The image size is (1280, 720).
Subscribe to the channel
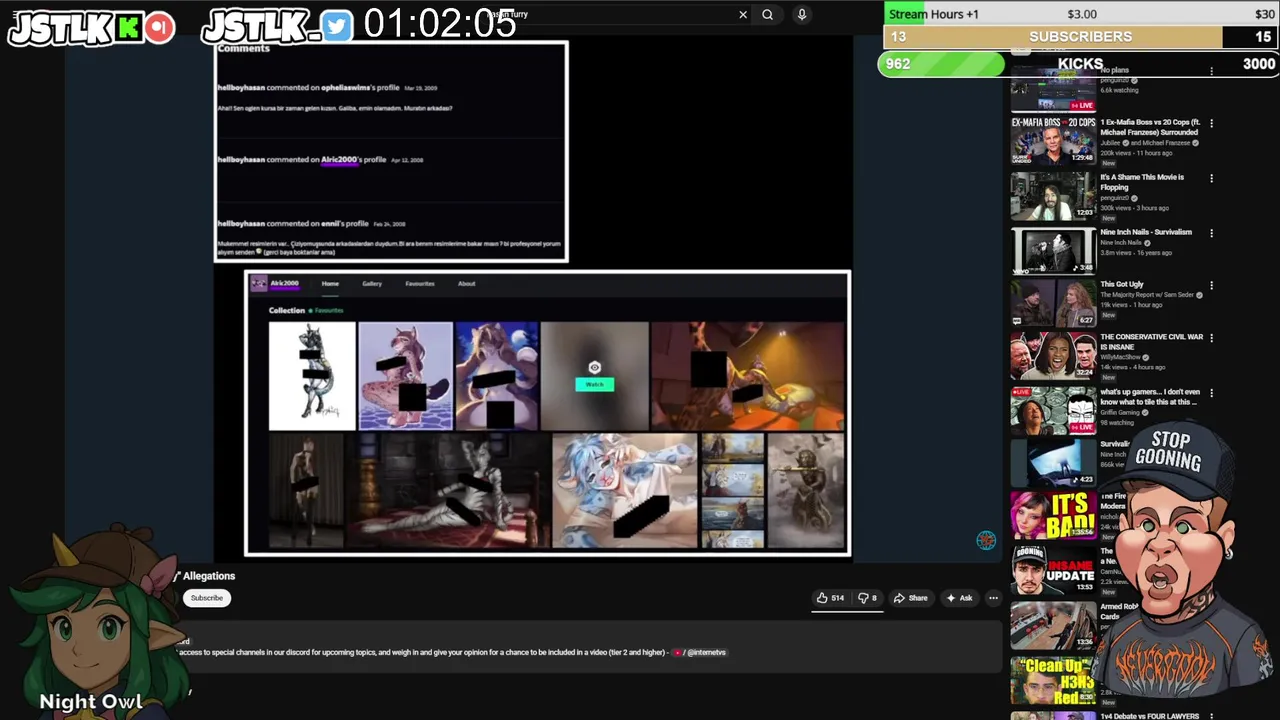[x=207, y=598]
